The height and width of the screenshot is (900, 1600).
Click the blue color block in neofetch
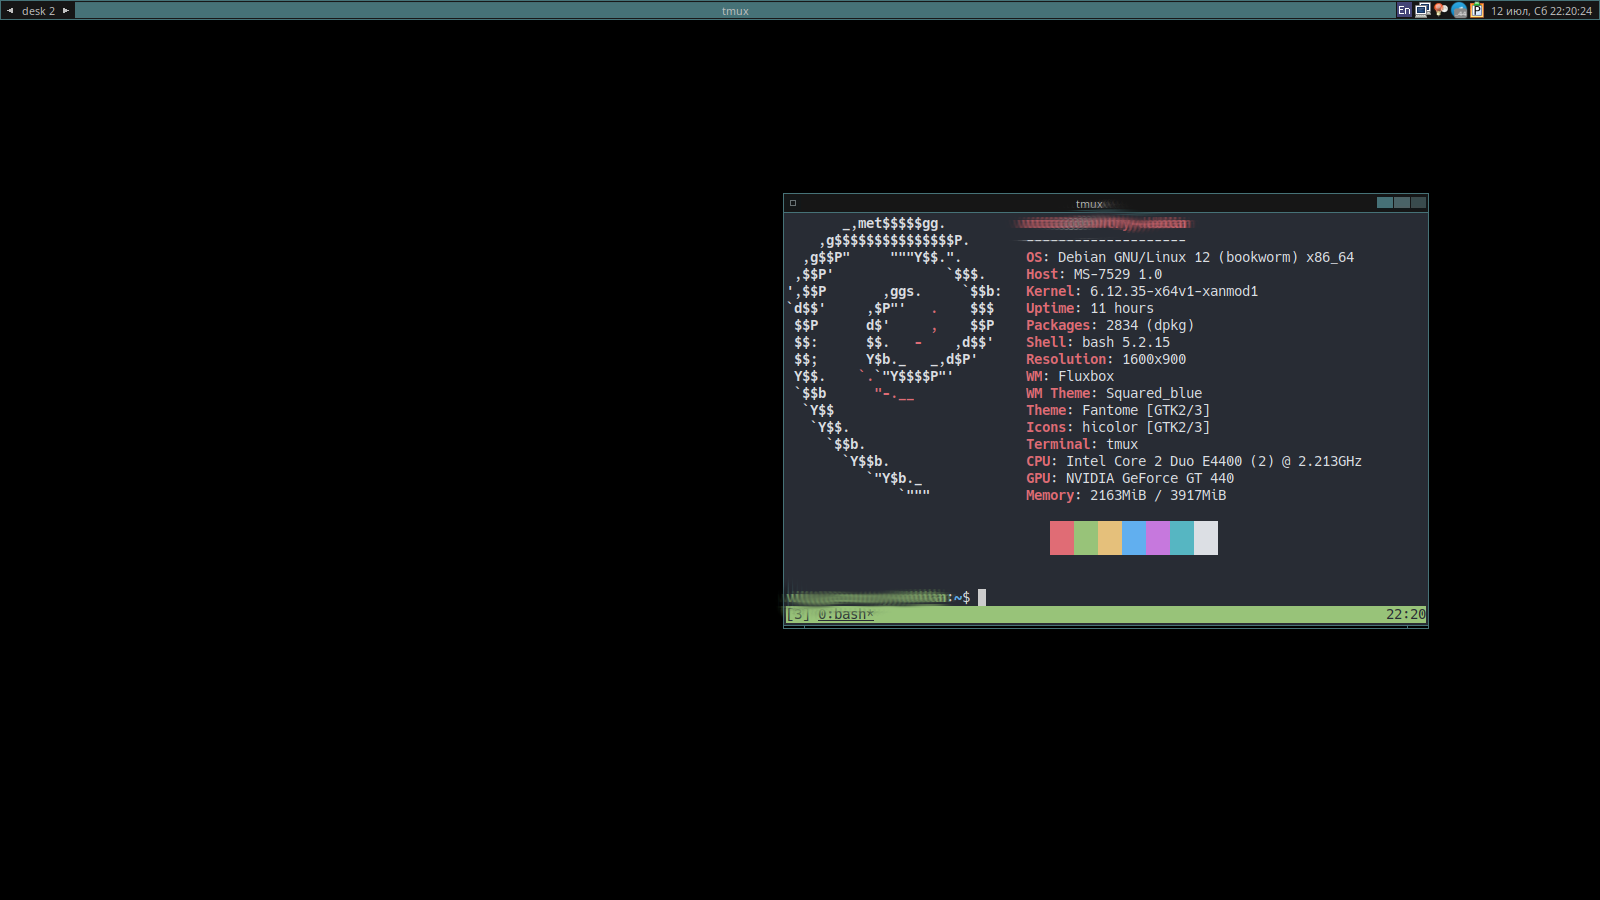[1134, 538]
